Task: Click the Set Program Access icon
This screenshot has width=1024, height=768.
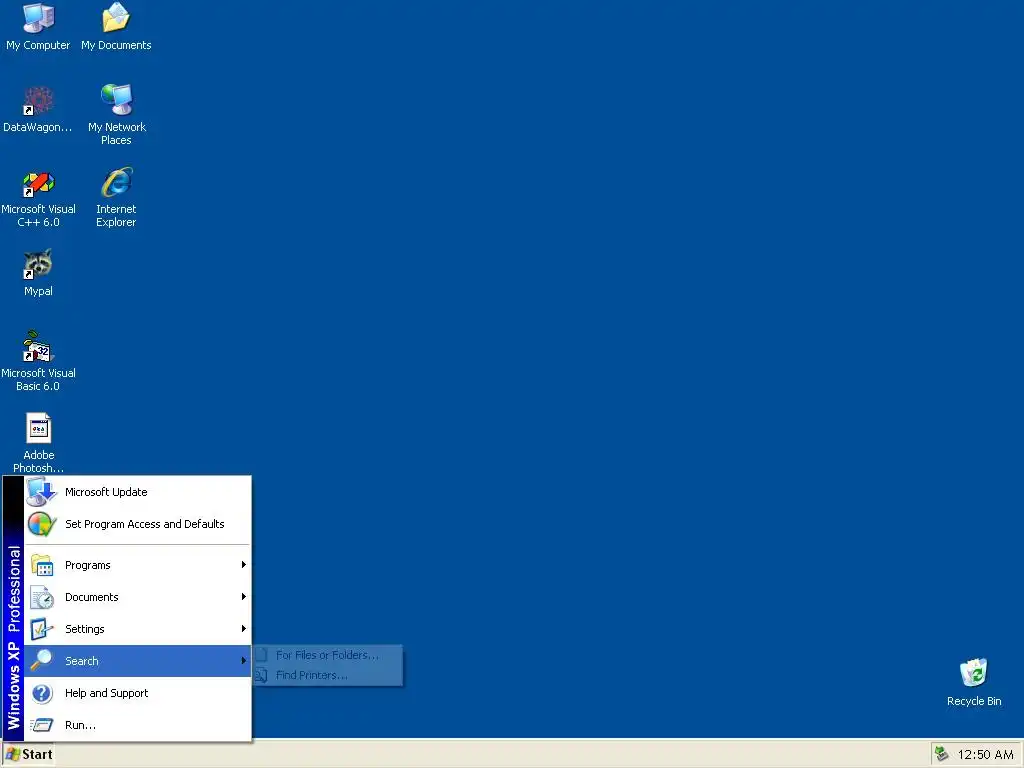Action: coord(42,524)
